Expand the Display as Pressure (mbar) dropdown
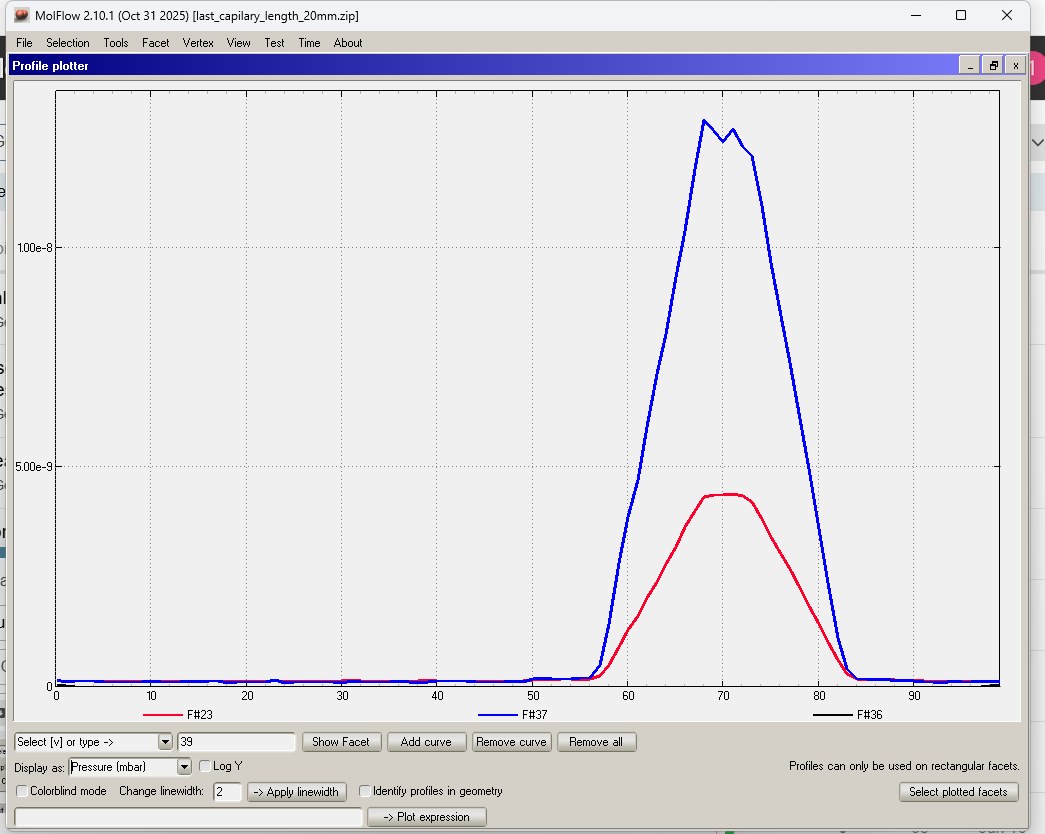Viewport: 1045px width, 834px height. (x=183, y=767)
